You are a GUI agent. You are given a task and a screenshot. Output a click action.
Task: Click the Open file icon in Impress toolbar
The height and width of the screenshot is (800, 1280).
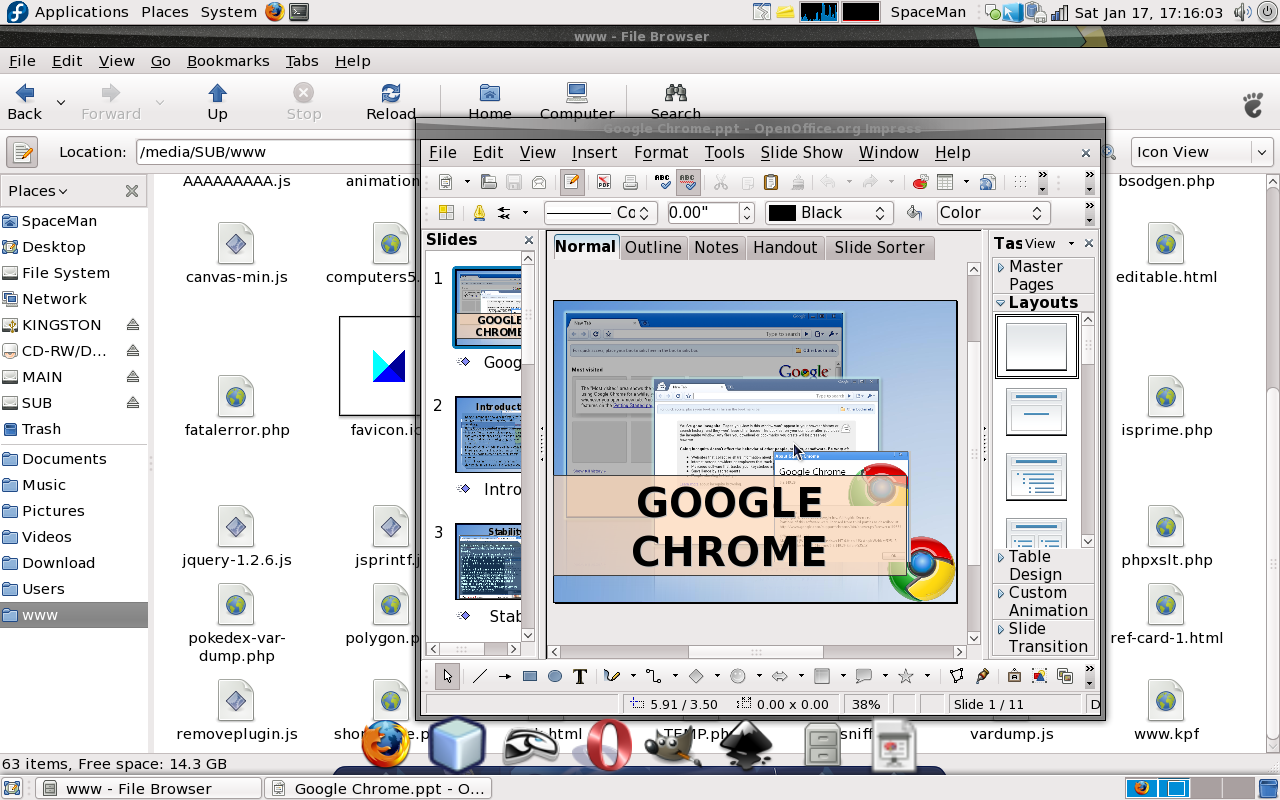pos(488,182)
